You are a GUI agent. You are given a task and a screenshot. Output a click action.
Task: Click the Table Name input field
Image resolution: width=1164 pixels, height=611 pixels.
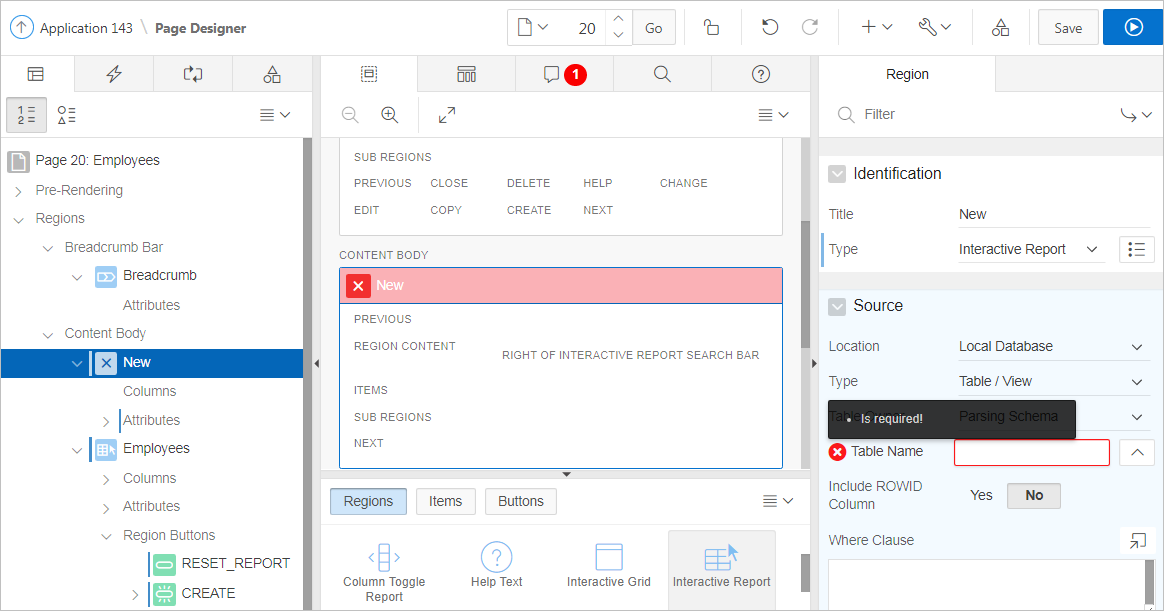click(1031, 452)
